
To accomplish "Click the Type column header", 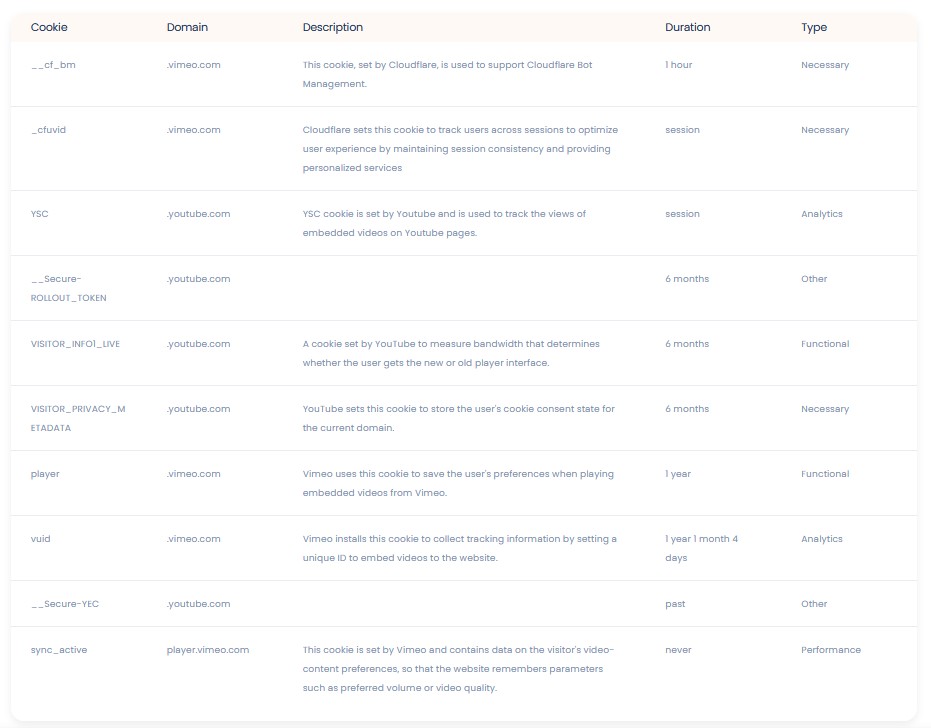I will (814, 27).
